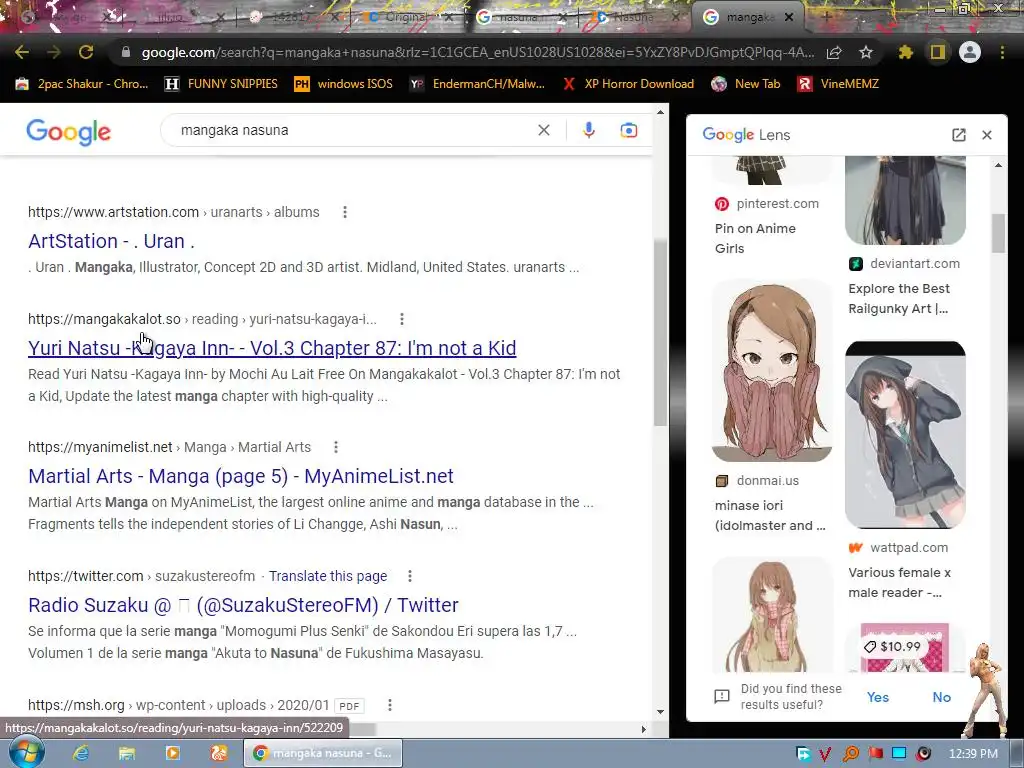Open the ArtStation - . Uran . result
1024x768 pixels.
click(x=112, y=241)
